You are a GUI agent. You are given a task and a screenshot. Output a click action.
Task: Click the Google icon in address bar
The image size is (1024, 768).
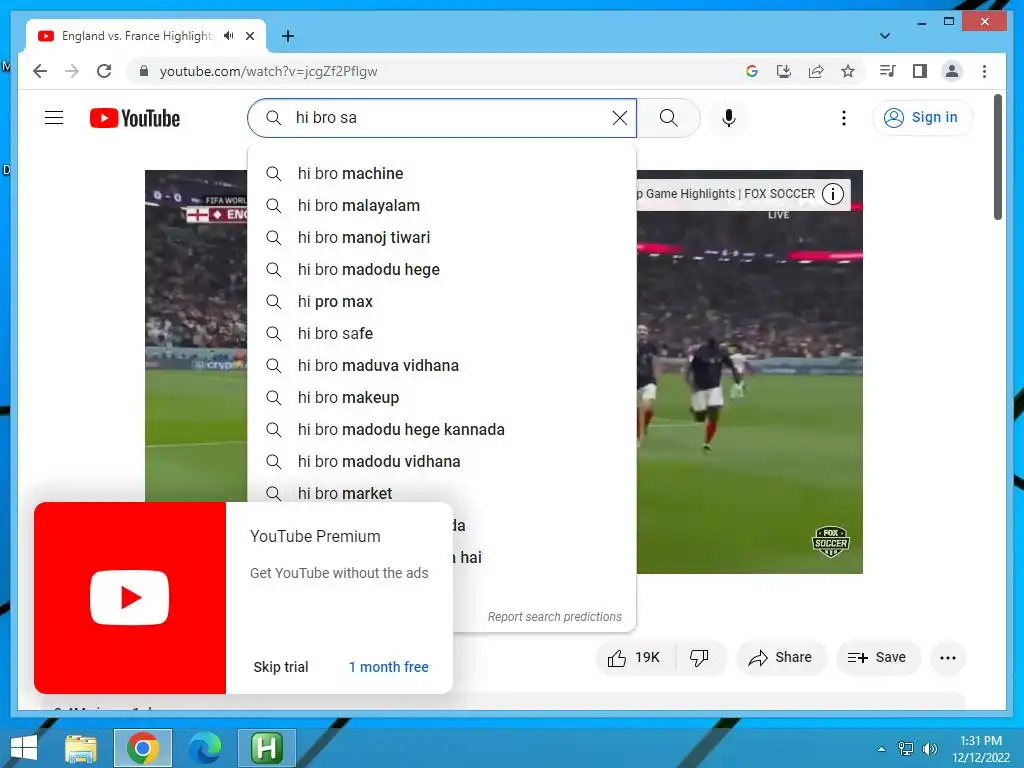tap(752, 71)
